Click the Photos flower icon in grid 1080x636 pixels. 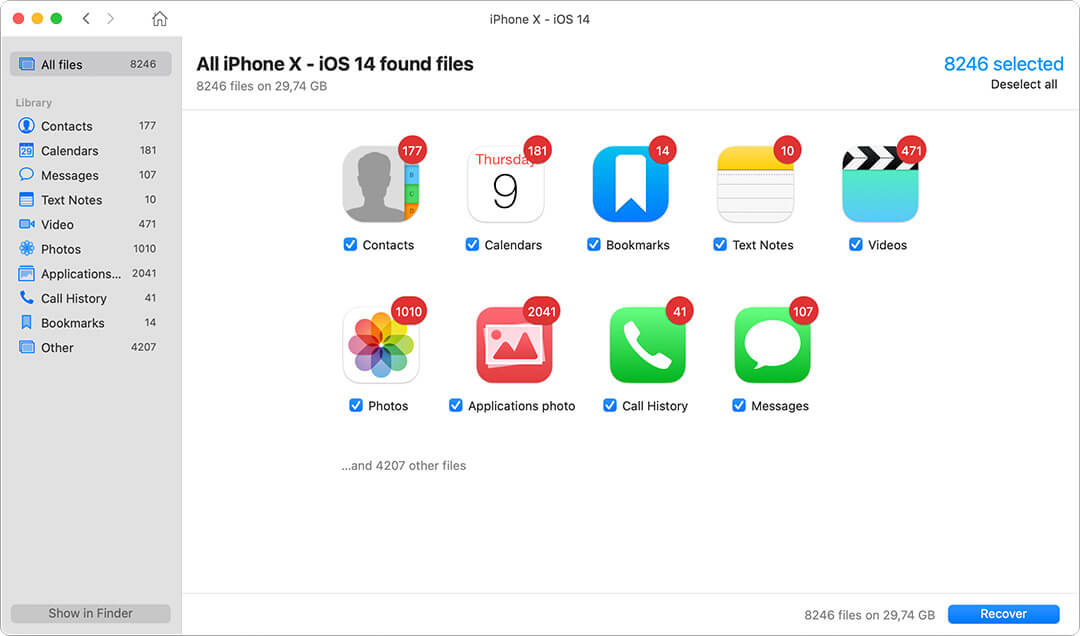tap(381, 345)
